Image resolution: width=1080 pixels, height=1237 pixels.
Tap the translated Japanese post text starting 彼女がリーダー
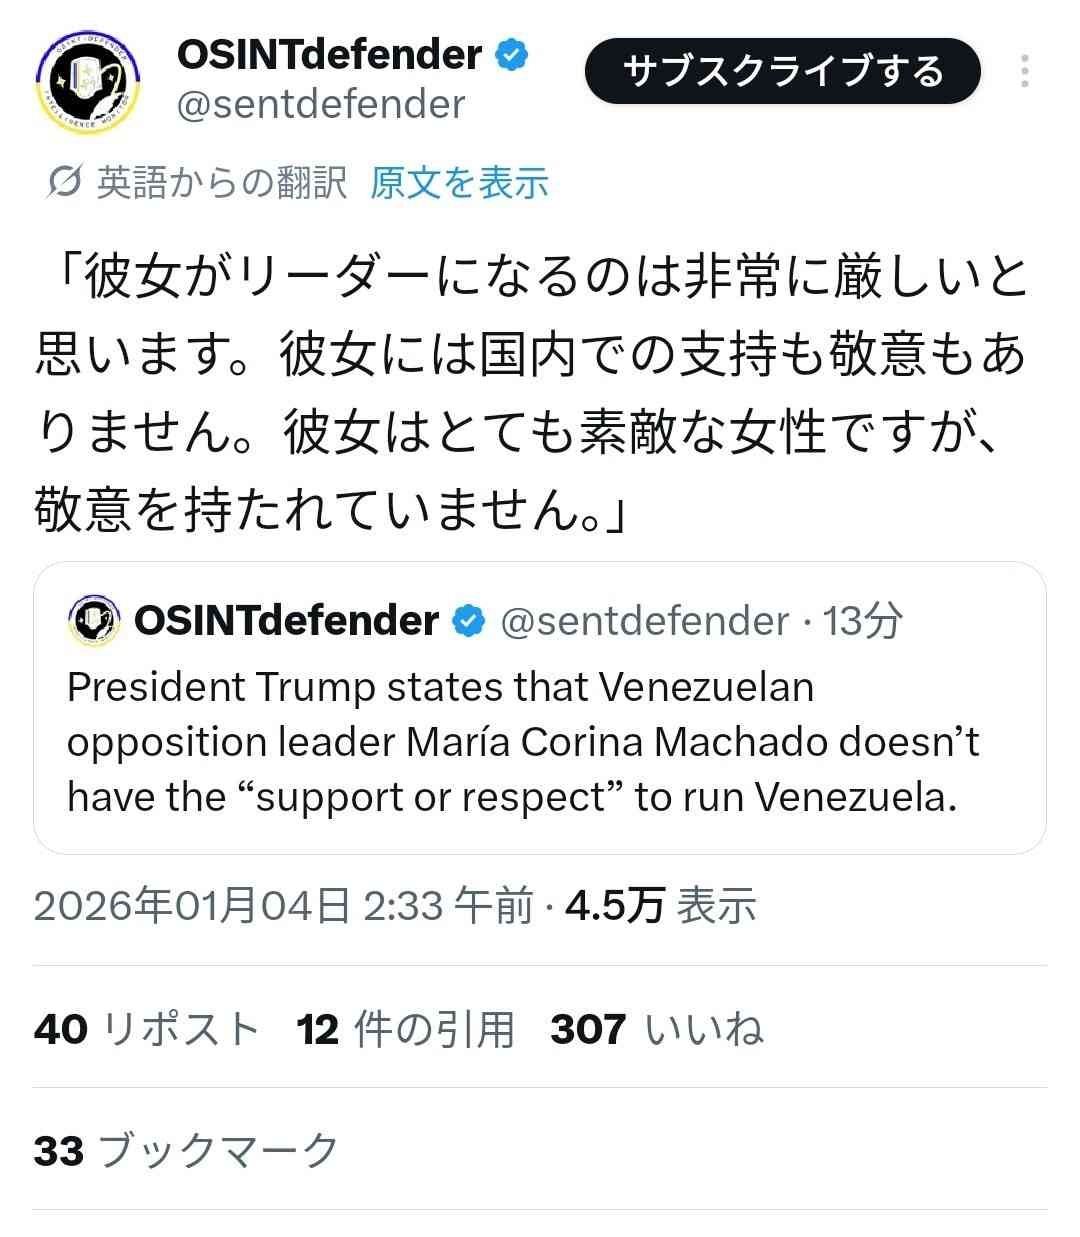tap(530, 393)
